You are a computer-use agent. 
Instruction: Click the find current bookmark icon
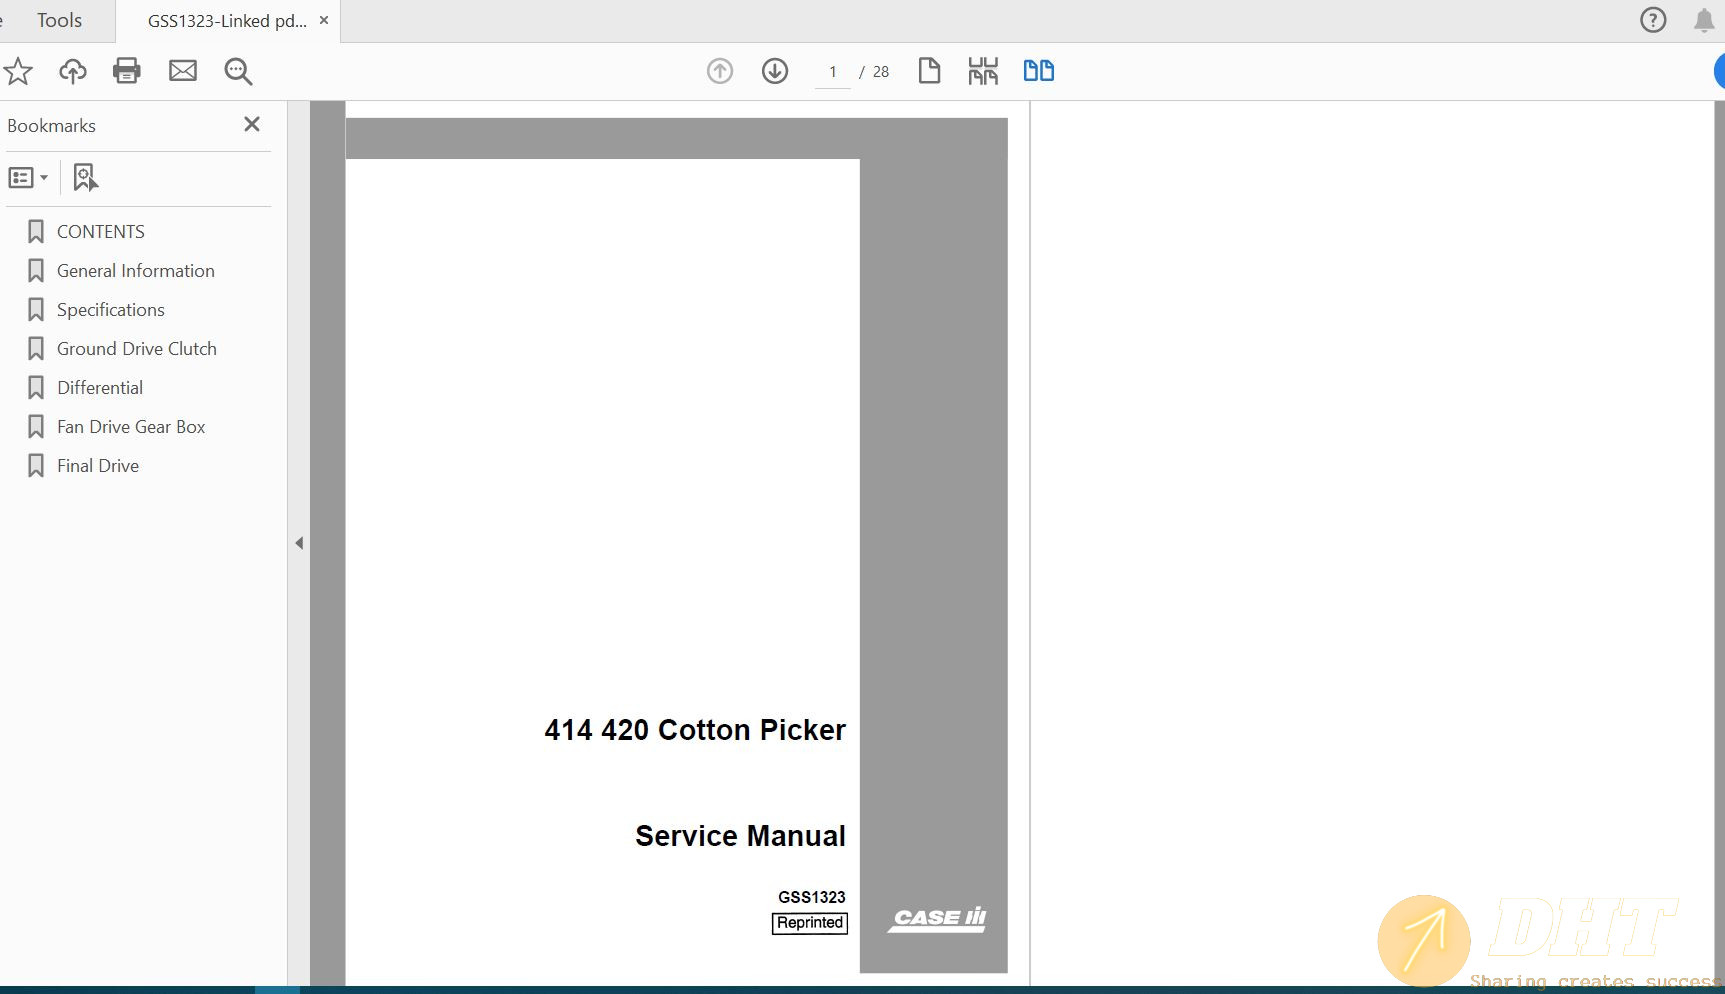tap(85, 178)
